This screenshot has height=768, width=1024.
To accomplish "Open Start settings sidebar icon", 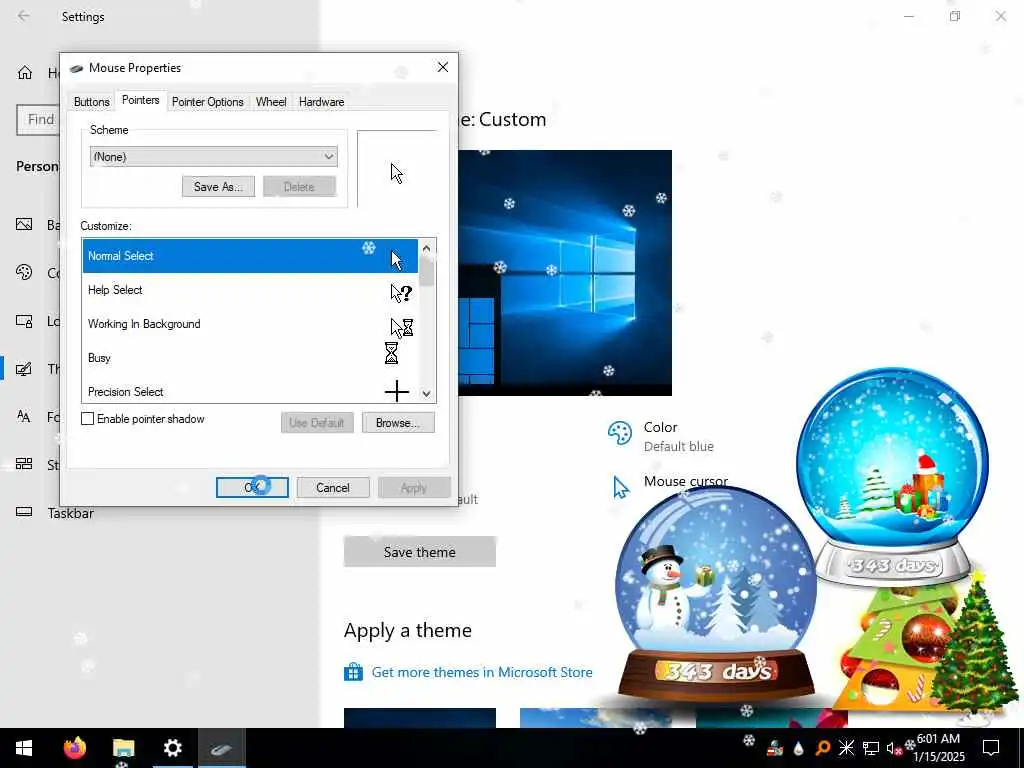I will coord(24,464).
